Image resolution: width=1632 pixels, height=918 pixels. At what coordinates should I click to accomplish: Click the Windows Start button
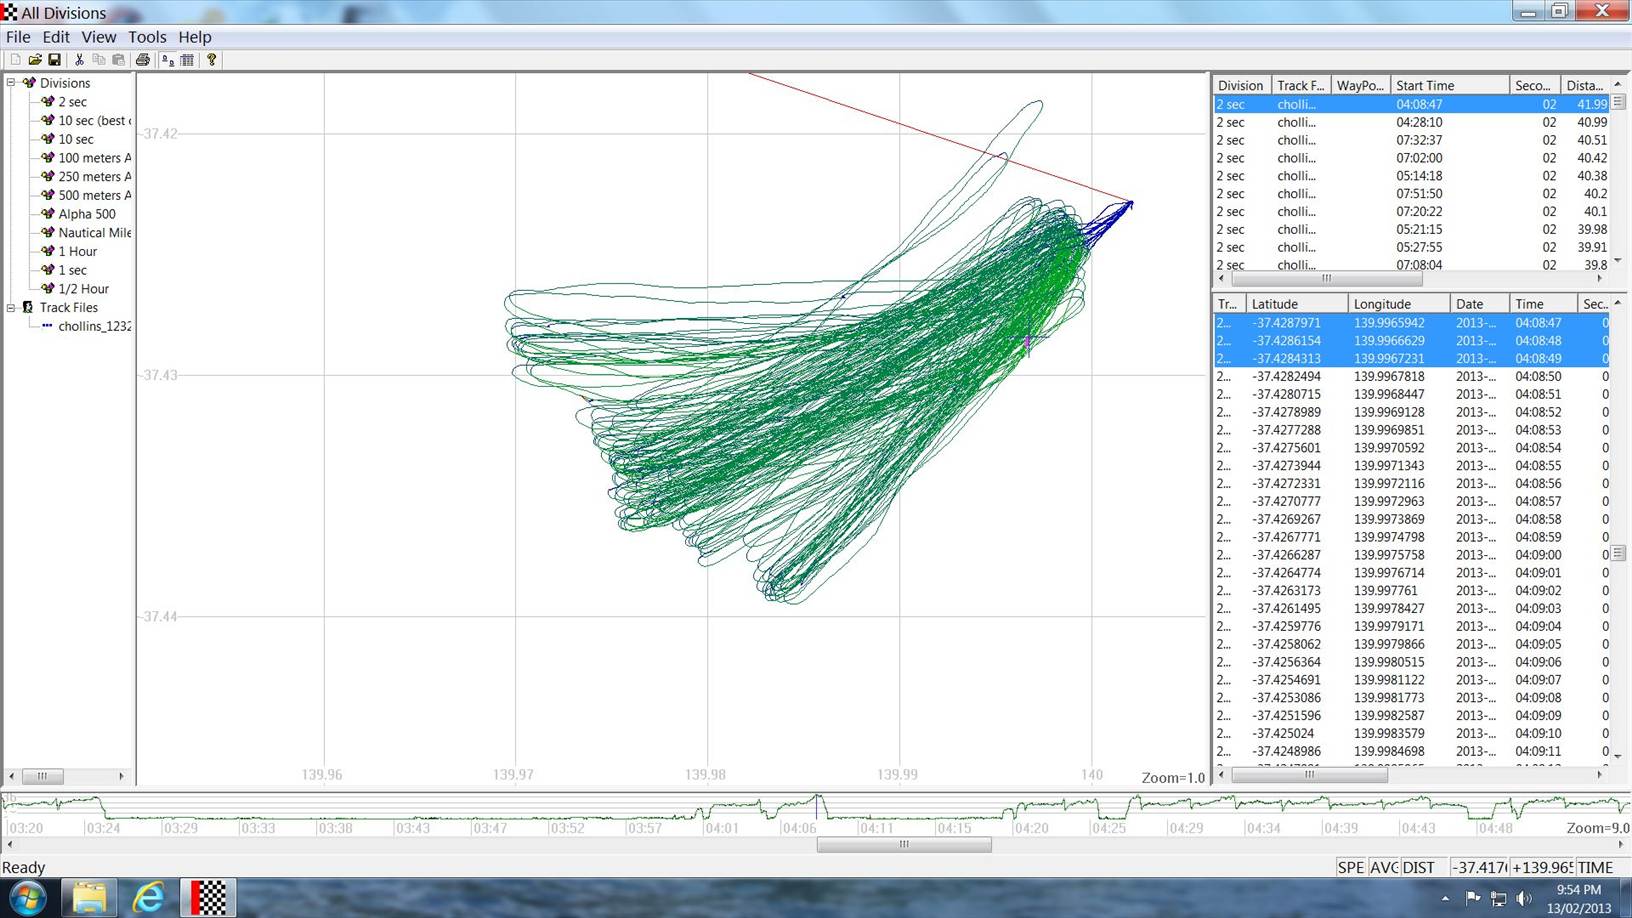coord(27,897)
